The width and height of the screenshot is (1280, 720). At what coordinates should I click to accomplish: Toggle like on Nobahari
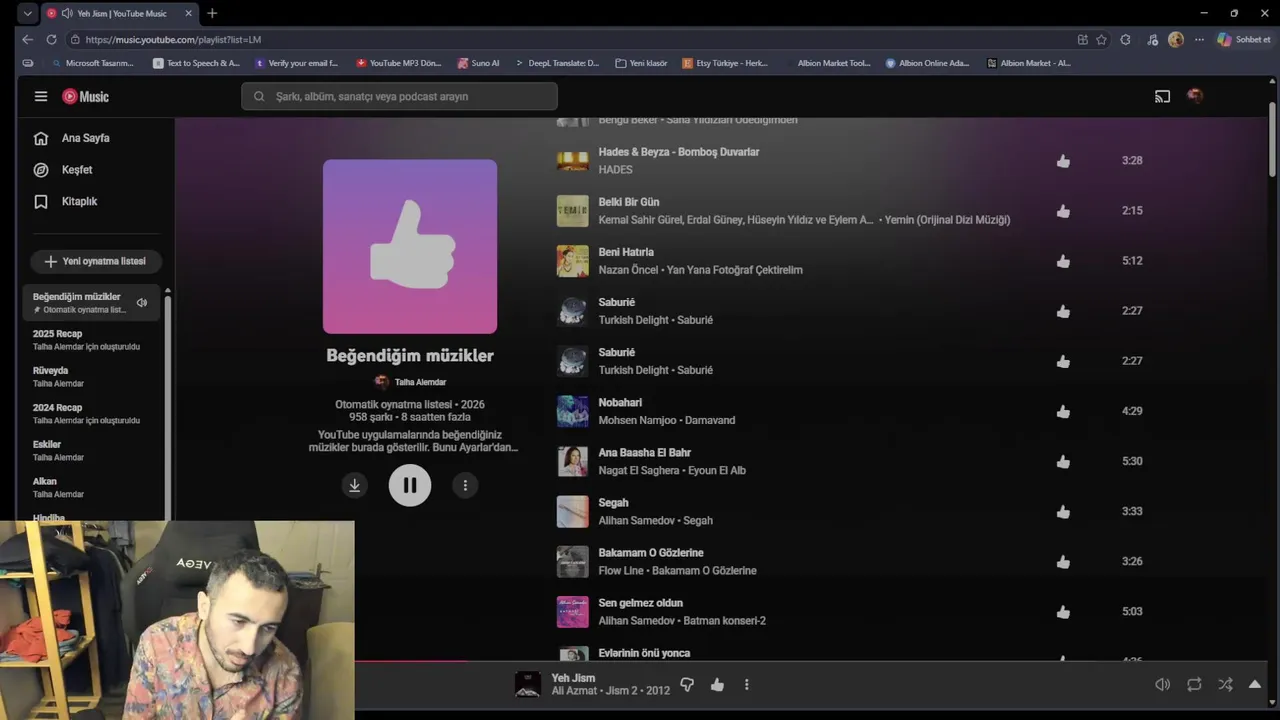(x=1063, y=411)
